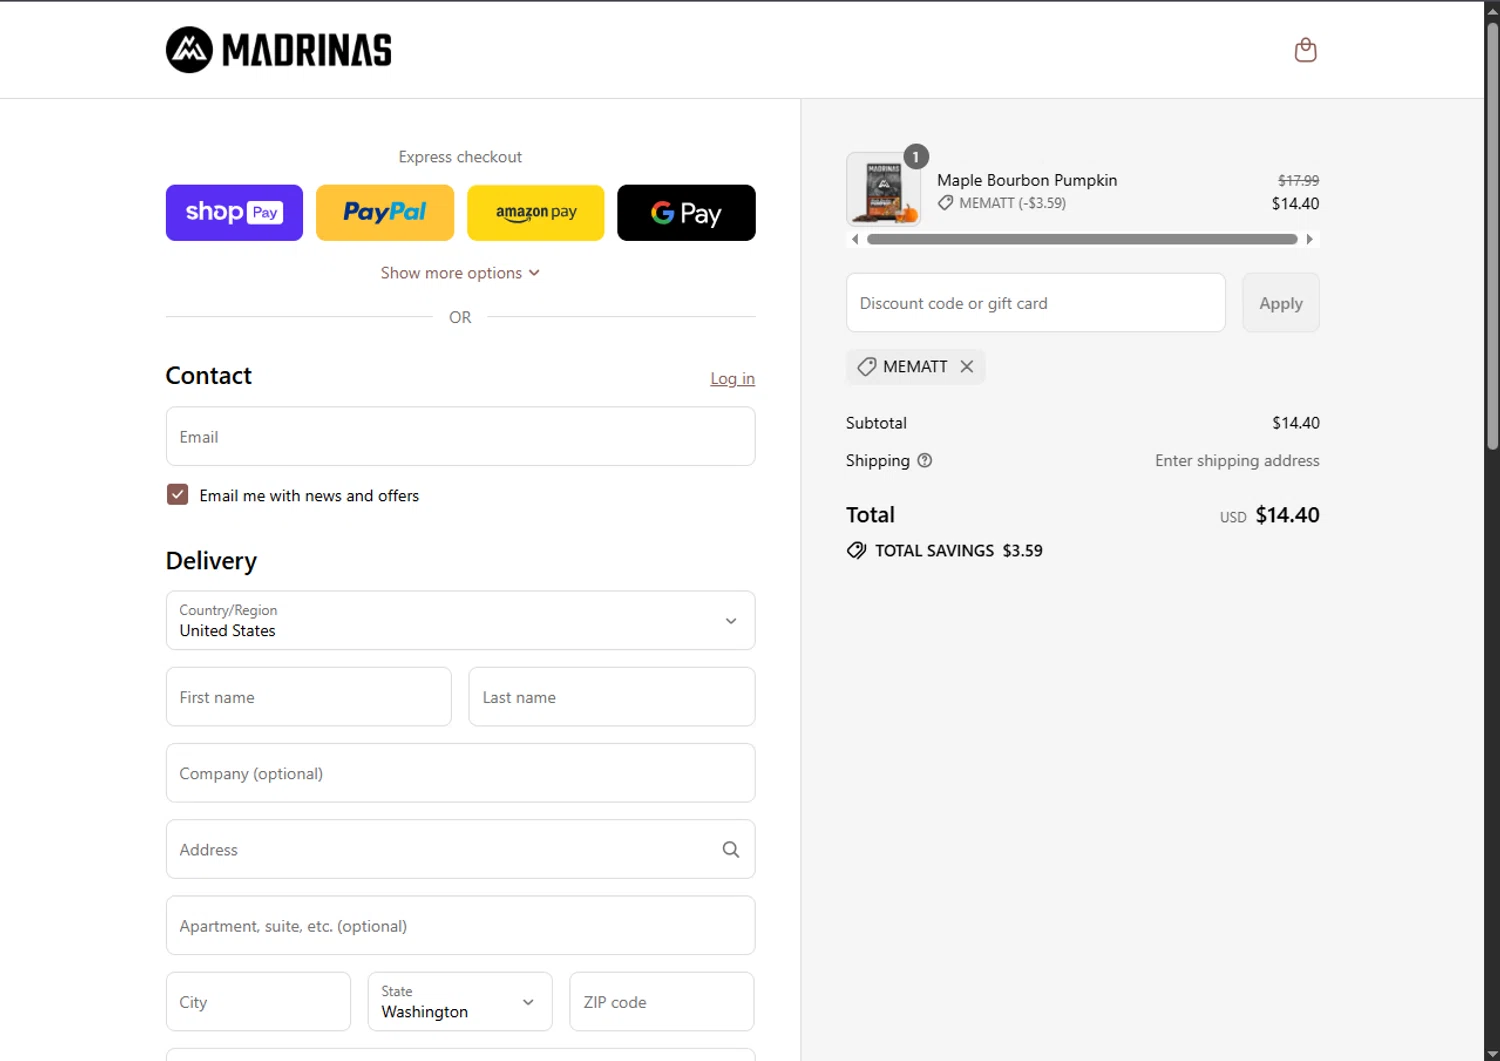Pay with Google Pay

686,212
